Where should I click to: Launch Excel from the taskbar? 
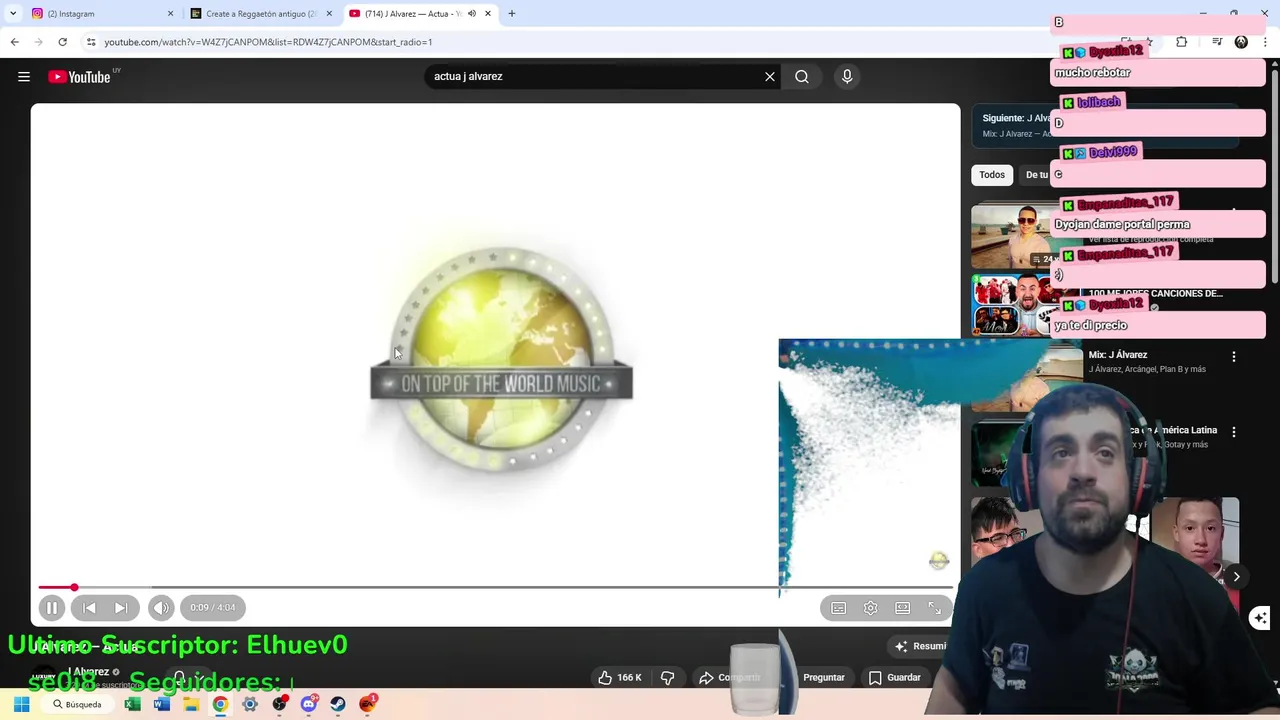coord(132,704)
